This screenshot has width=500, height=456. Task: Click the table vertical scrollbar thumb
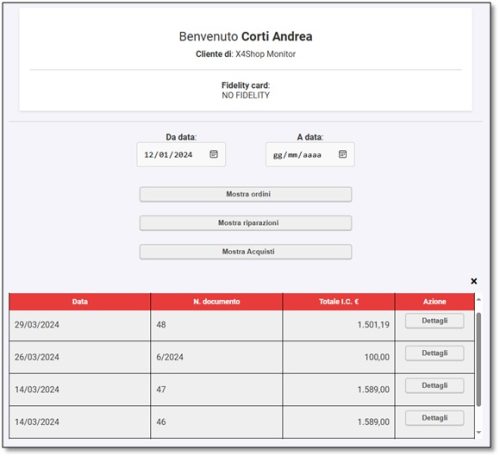coord(479,359)
